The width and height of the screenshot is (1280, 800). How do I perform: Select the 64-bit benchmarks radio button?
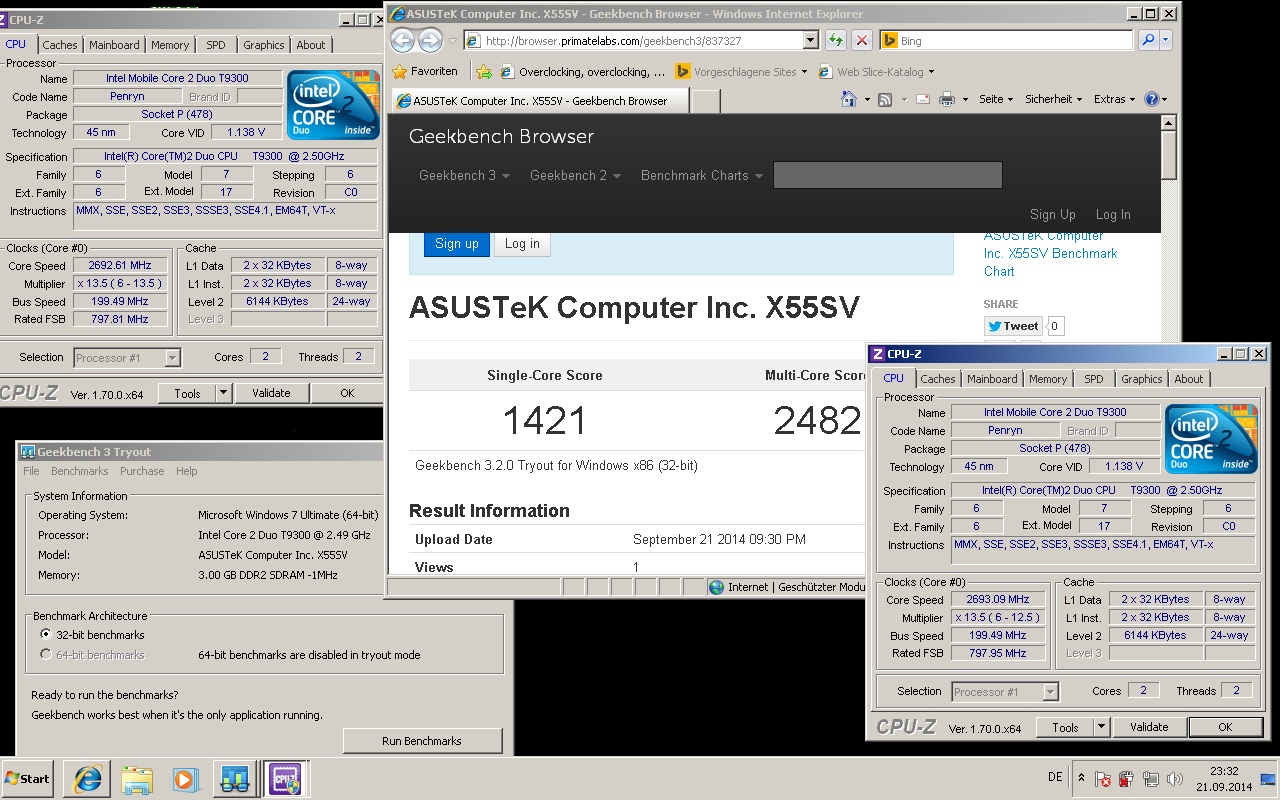coord(45,655)
